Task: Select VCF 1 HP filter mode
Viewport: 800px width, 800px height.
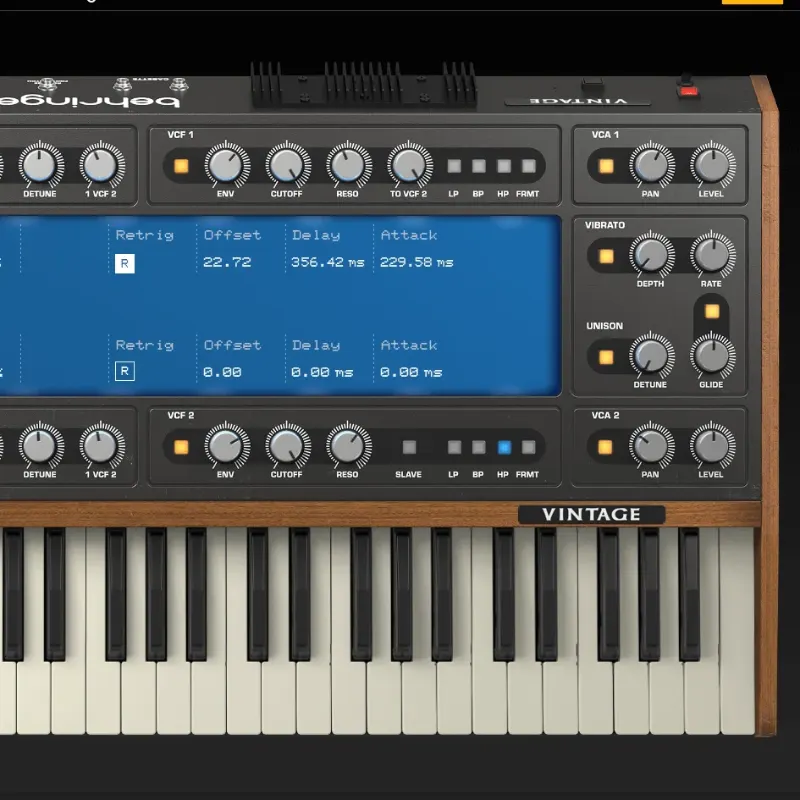Action: 504,166
